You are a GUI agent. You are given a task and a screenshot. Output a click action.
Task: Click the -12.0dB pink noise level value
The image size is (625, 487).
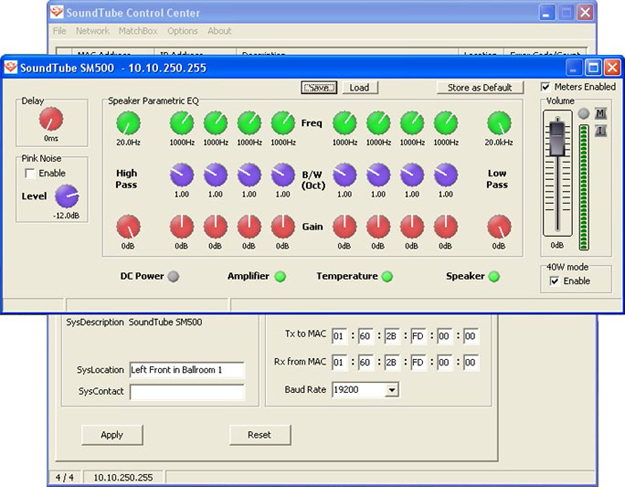pyautogui.click(x=66, y=216)
